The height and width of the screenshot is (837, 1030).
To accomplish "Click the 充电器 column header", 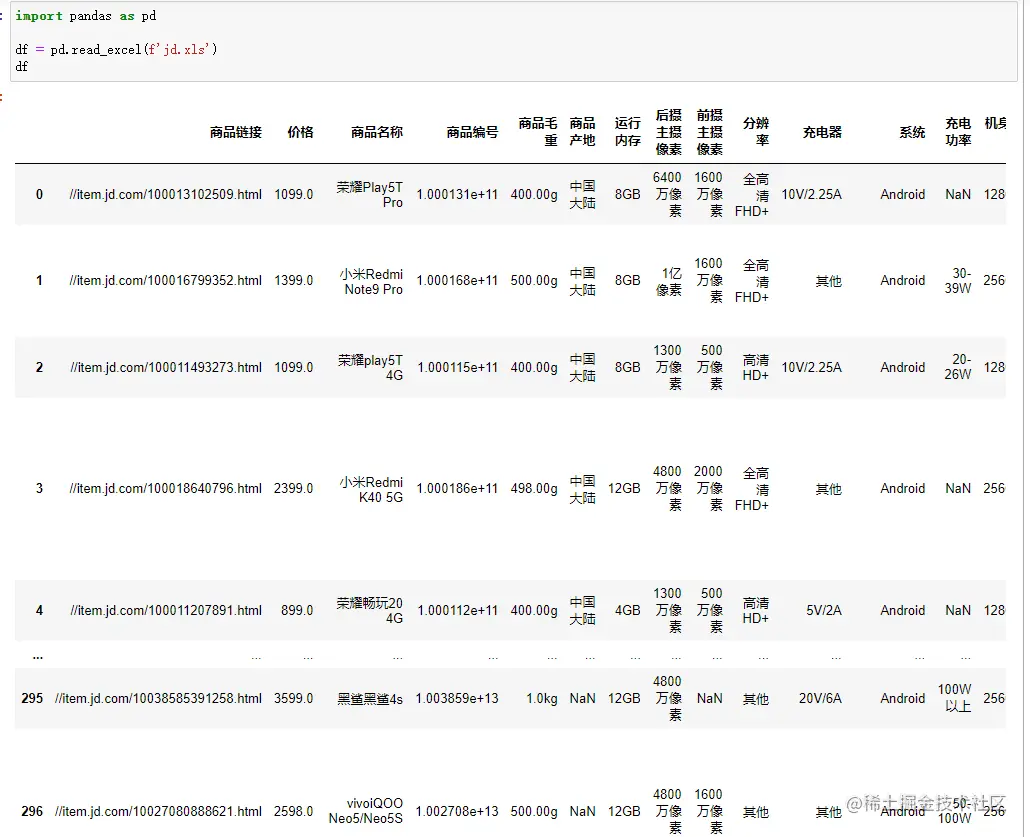I will 822,132.
